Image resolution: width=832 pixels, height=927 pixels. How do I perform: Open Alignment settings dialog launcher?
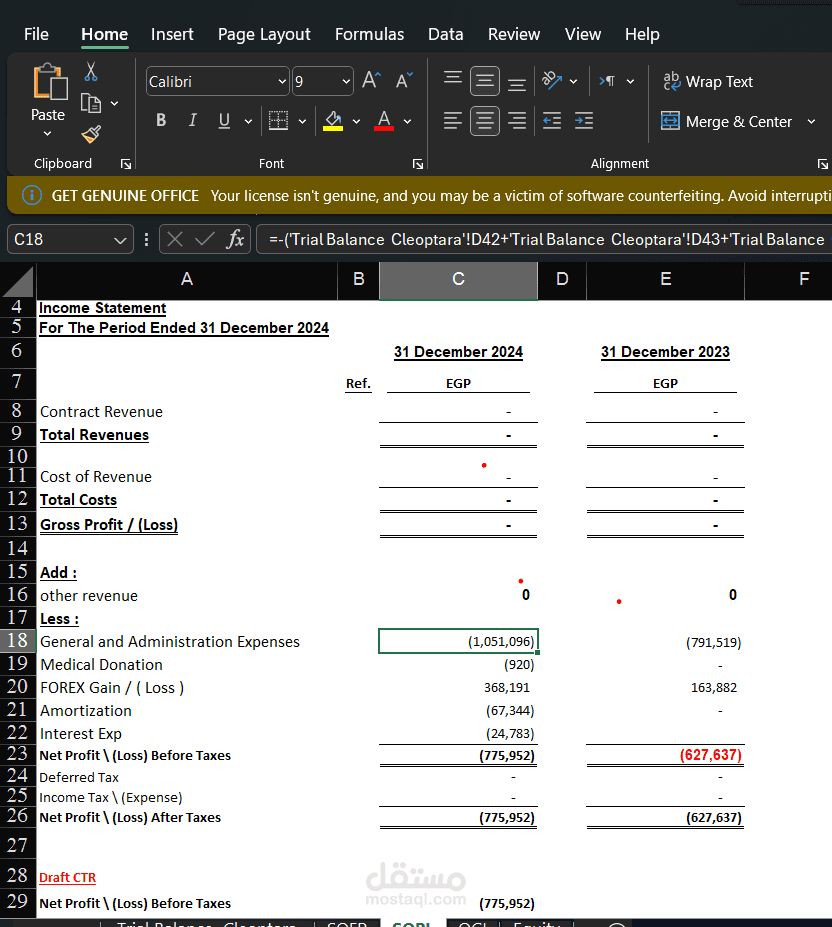[x=823, y=164]
